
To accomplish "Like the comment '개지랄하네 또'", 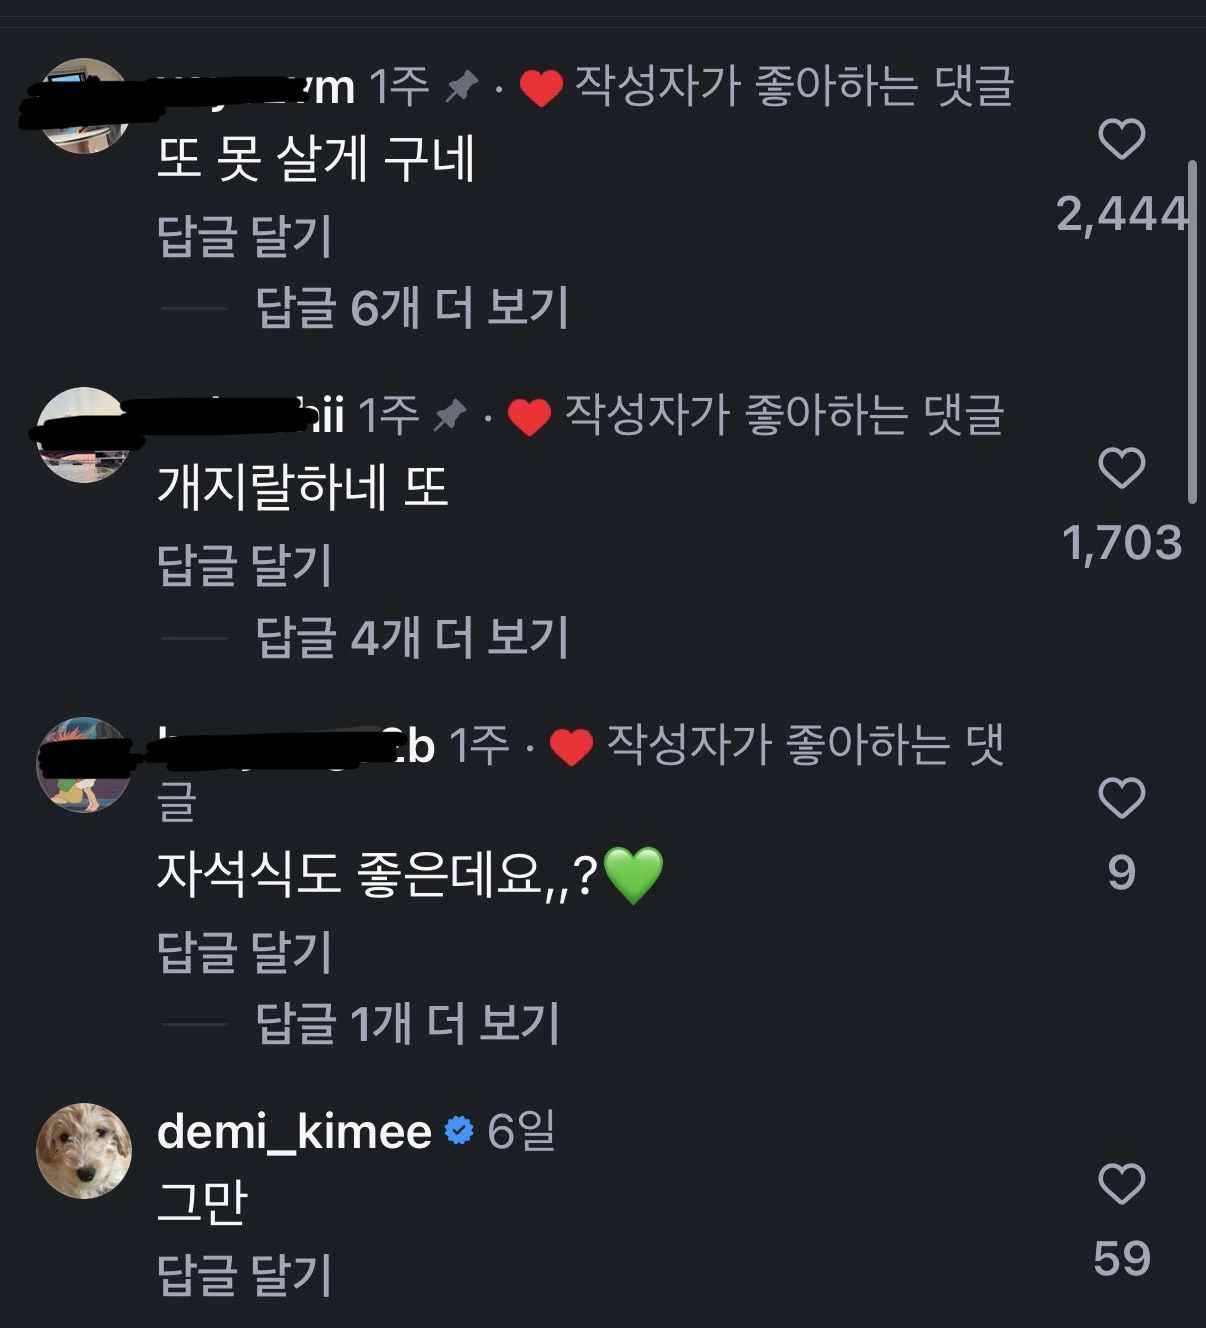I will [1121, 468].
